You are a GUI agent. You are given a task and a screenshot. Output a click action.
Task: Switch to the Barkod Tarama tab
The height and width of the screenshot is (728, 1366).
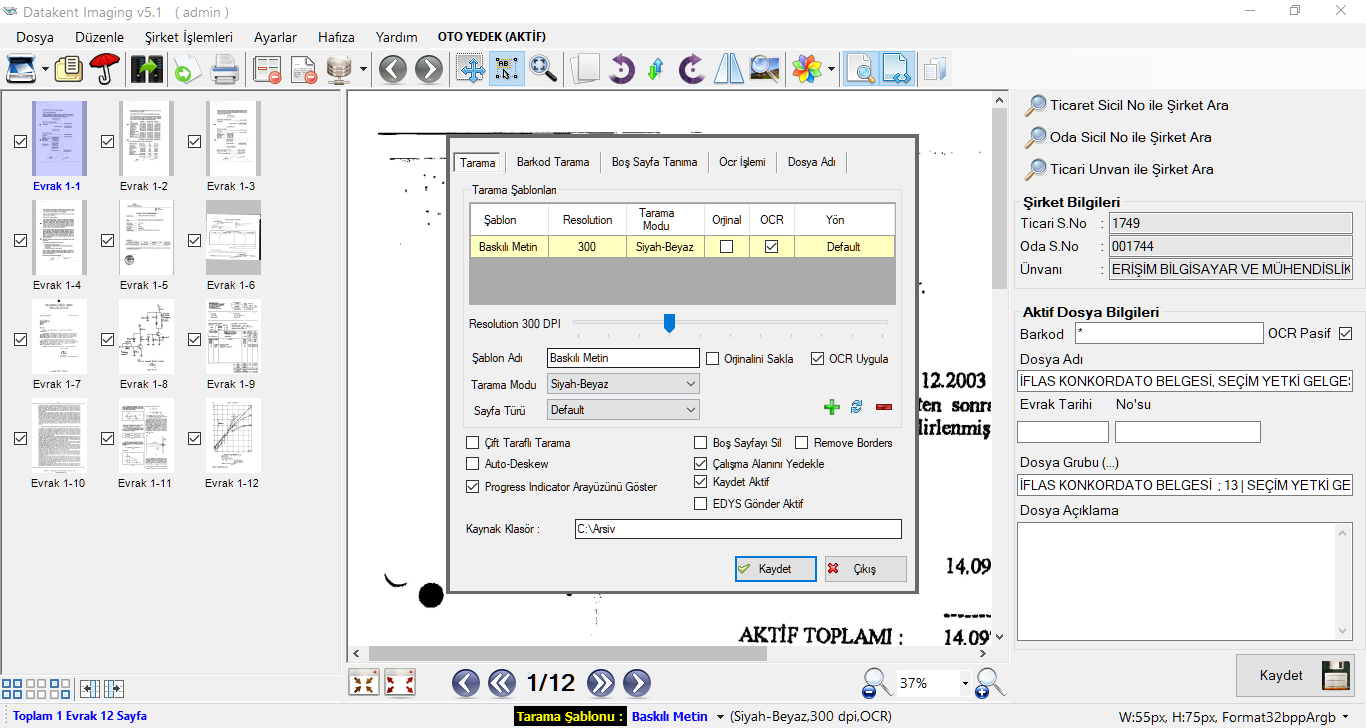tap(552, 162)
